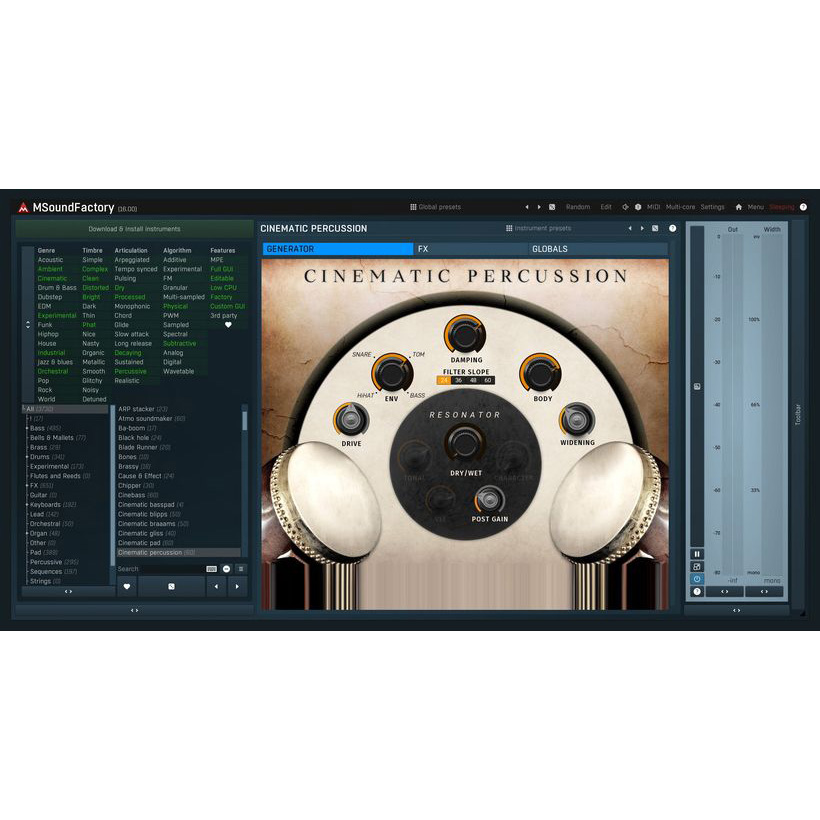The width and height of the screenshot is (820, 820).
Task: Adjust the DRIVE knob
Action: click(351, 420)
